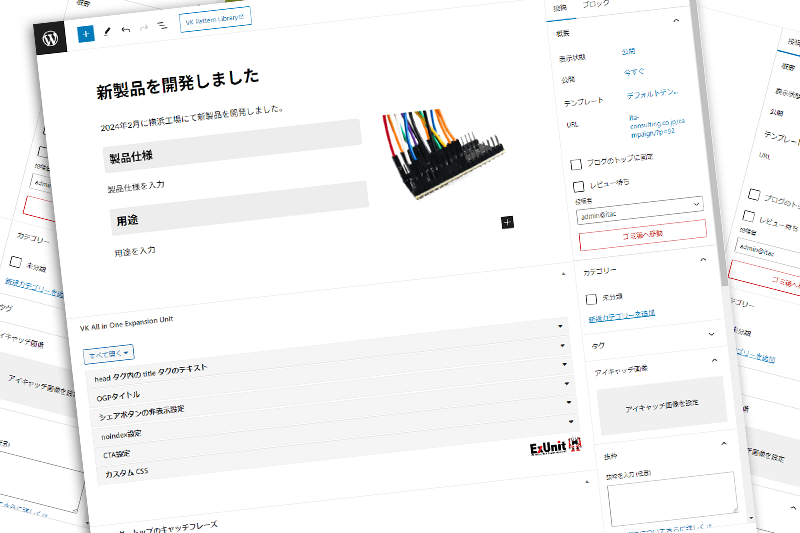Redo the last undone edit
Image resolution: width=800 pixels, height=533 pixels.
coord(144,28)
